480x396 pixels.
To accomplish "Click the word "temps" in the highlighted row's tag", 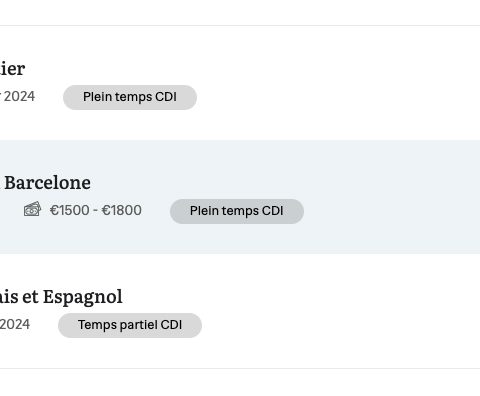I will click(237, 211).
